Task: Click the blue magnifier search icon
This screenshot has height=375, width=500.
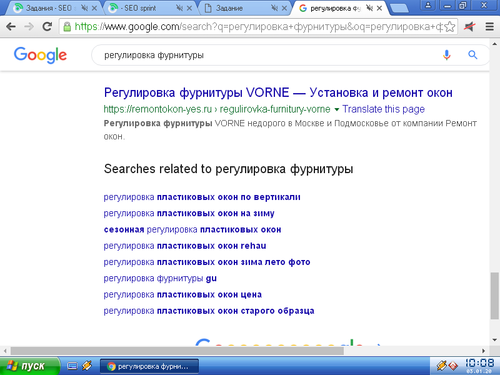Action: (472, 55)
